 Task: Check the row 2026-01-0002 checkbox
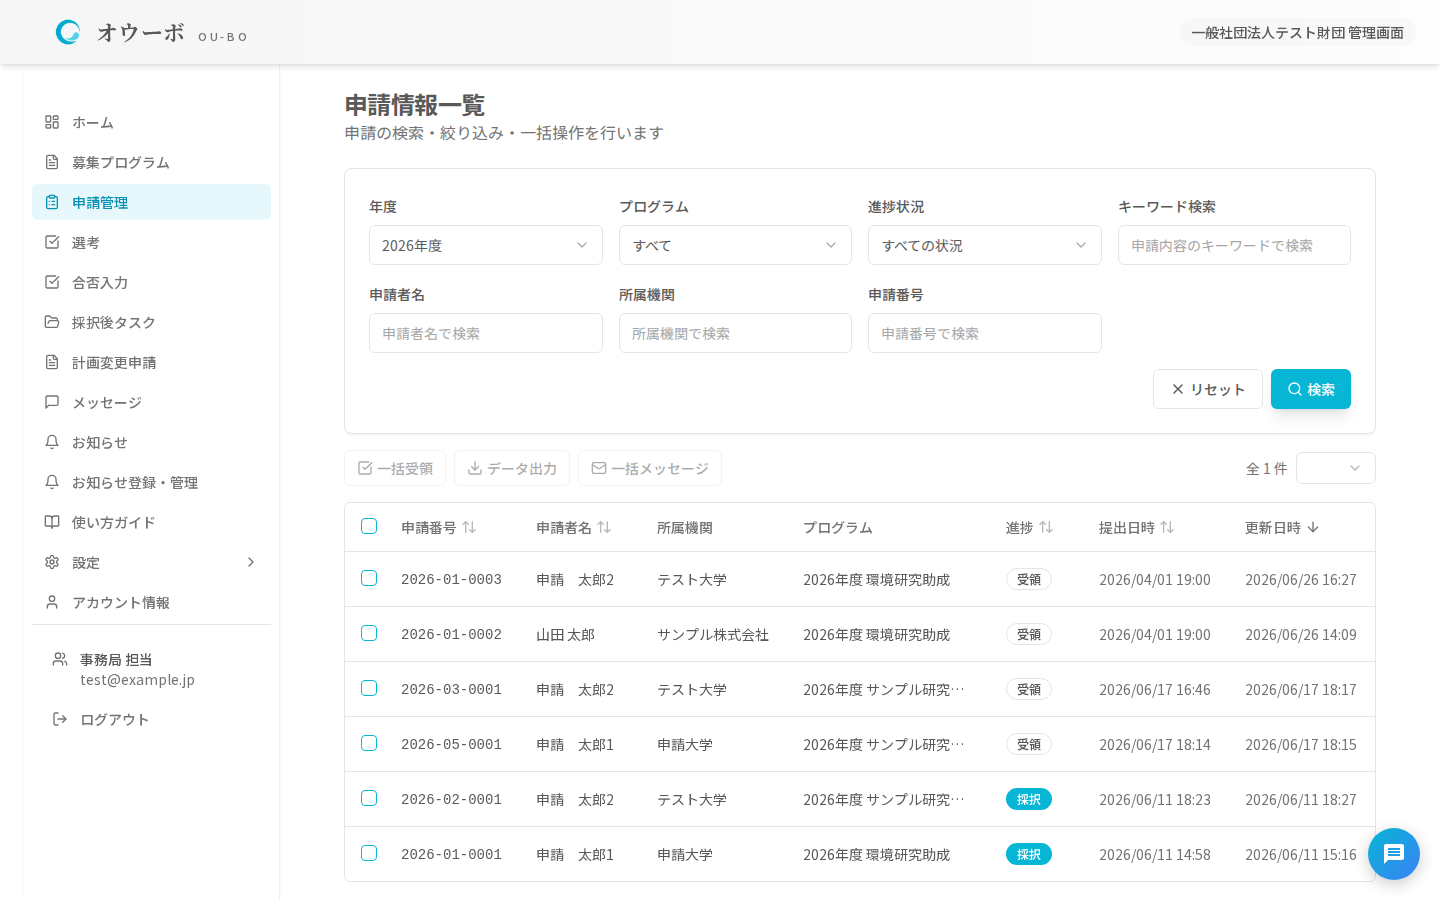point(369,633)
